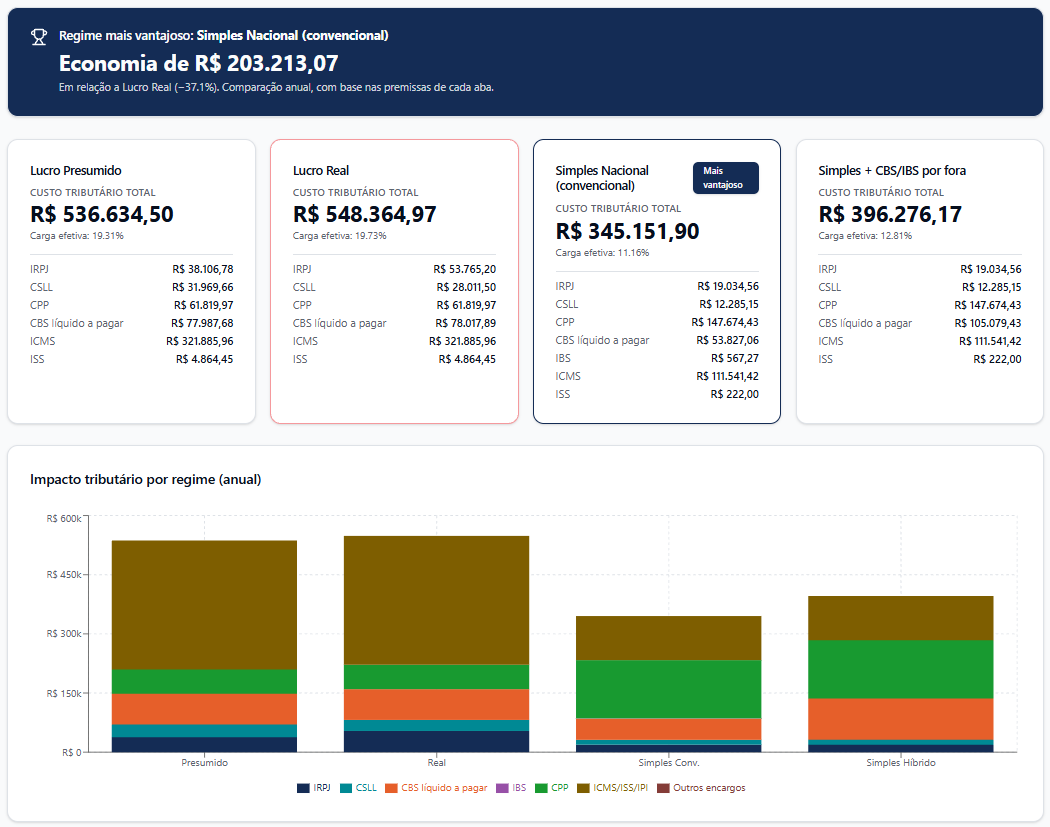The image size is (1050, 827).
Task: Click the 'R$ 600k' y-axis label
Action: tap(64, 519)
